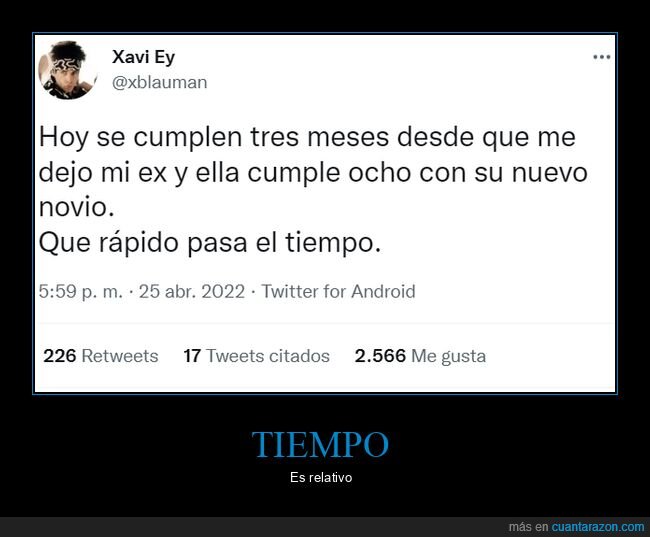This screenshot has width=650, height=537.
Task: Open the 25 abr. 2022 date link
Action: [192, 292]
